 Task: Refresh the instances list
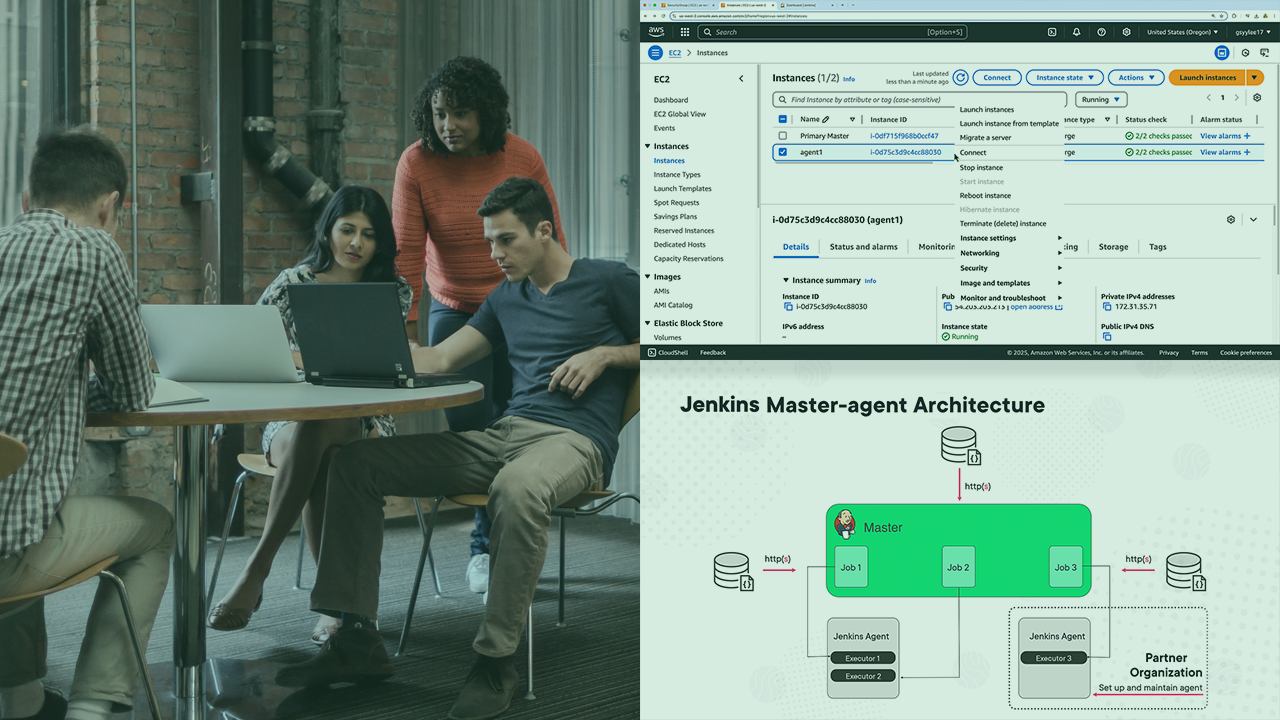tap(960, 77)
